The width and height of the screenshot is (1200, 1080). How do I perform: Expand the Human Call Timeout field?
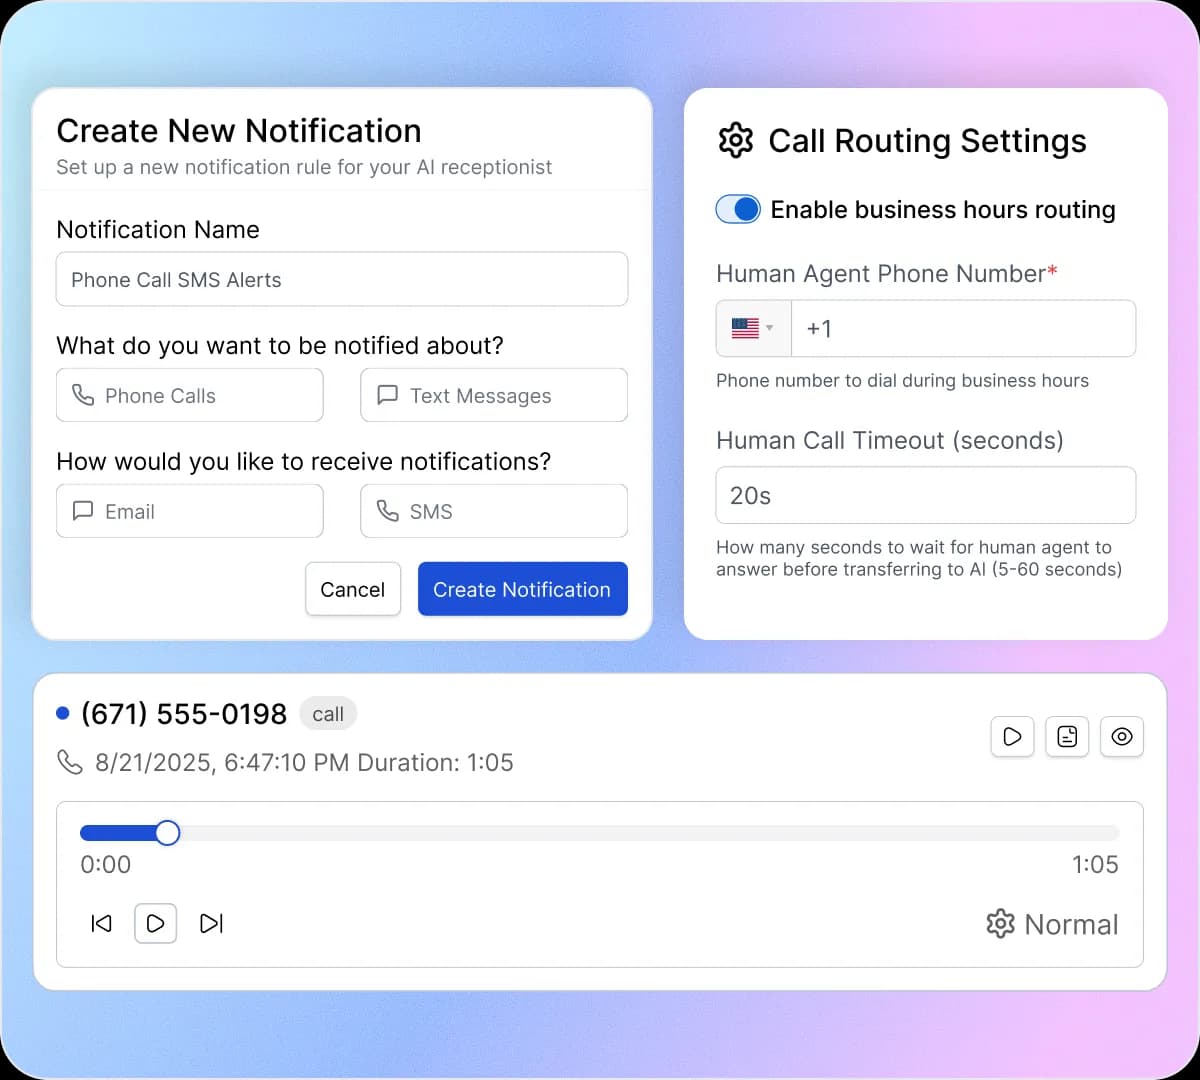(x=925, y=495)
